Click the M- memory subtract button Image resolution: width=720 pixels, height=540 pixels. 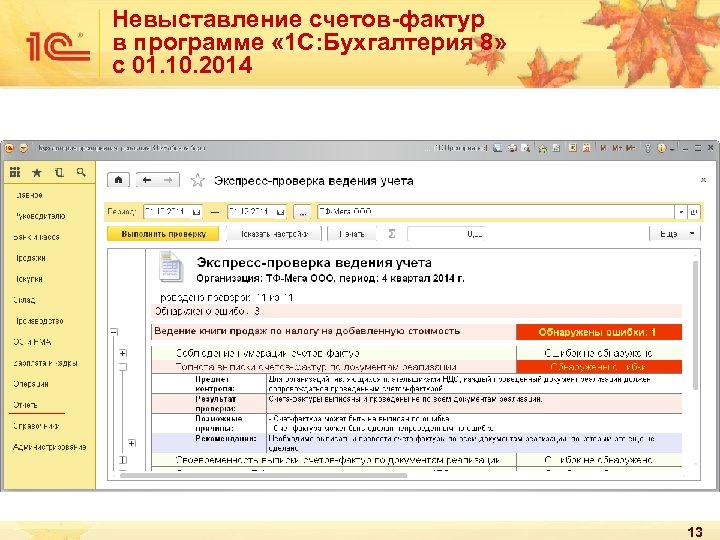click(631, 148)
